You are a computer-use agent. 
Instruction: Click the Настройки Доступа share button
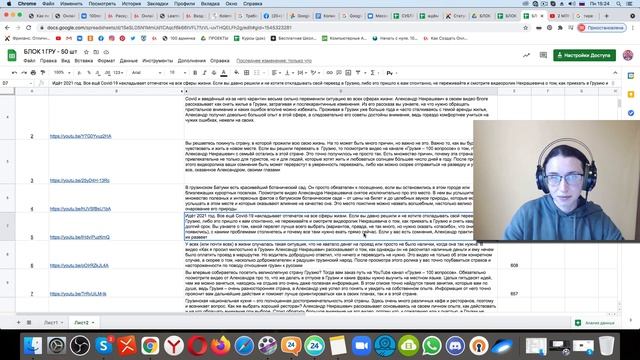pyautogui.click(x=584, y=55)
